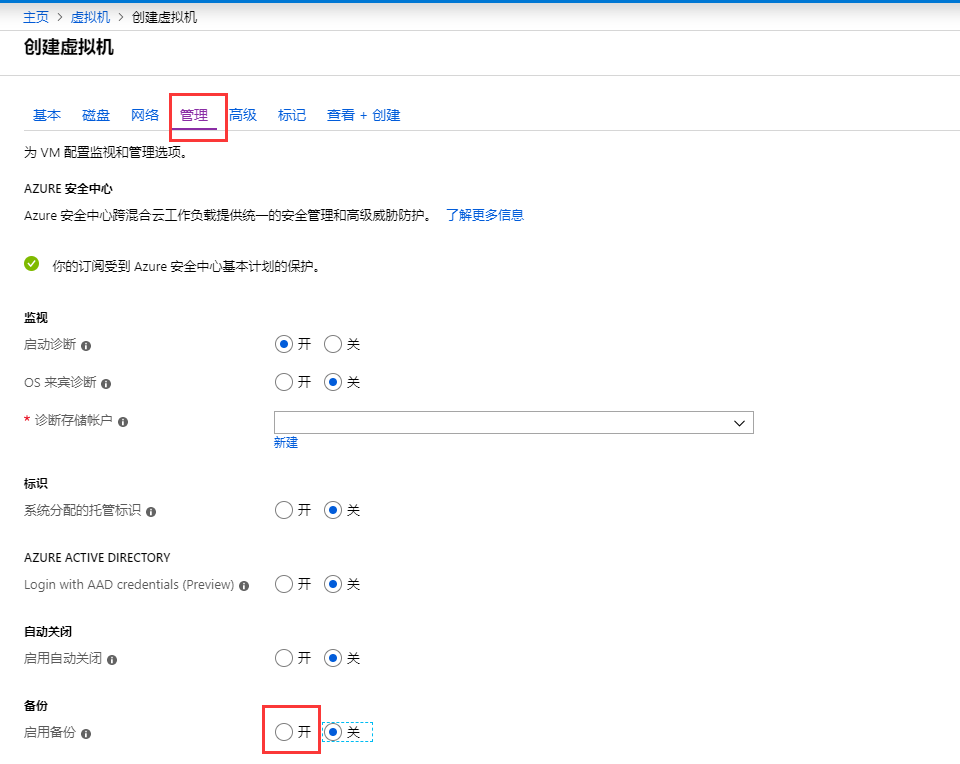Click the 了解更多信息 link

[x=484, y=215]
